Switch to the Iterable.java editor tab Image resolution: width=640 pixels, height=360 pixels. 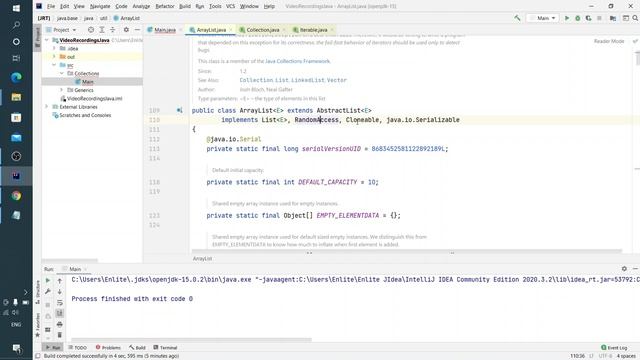tap(313, 30)
